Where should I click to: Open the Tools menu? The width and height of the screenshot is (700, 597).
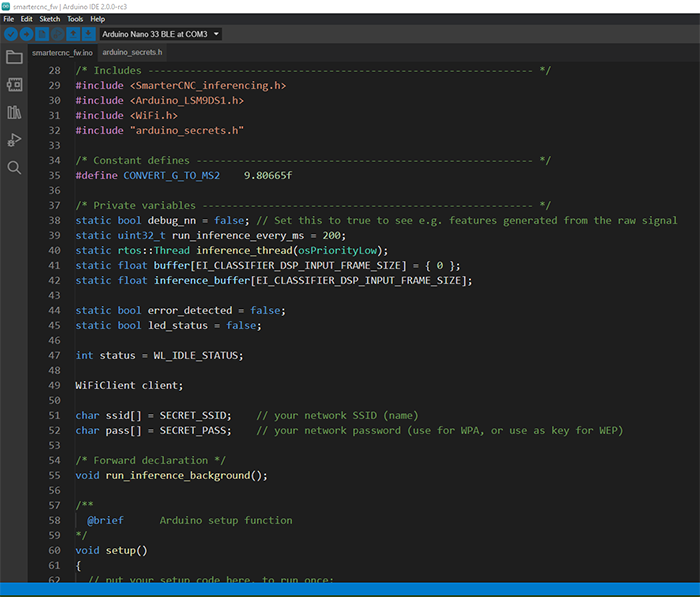point(75,19)
